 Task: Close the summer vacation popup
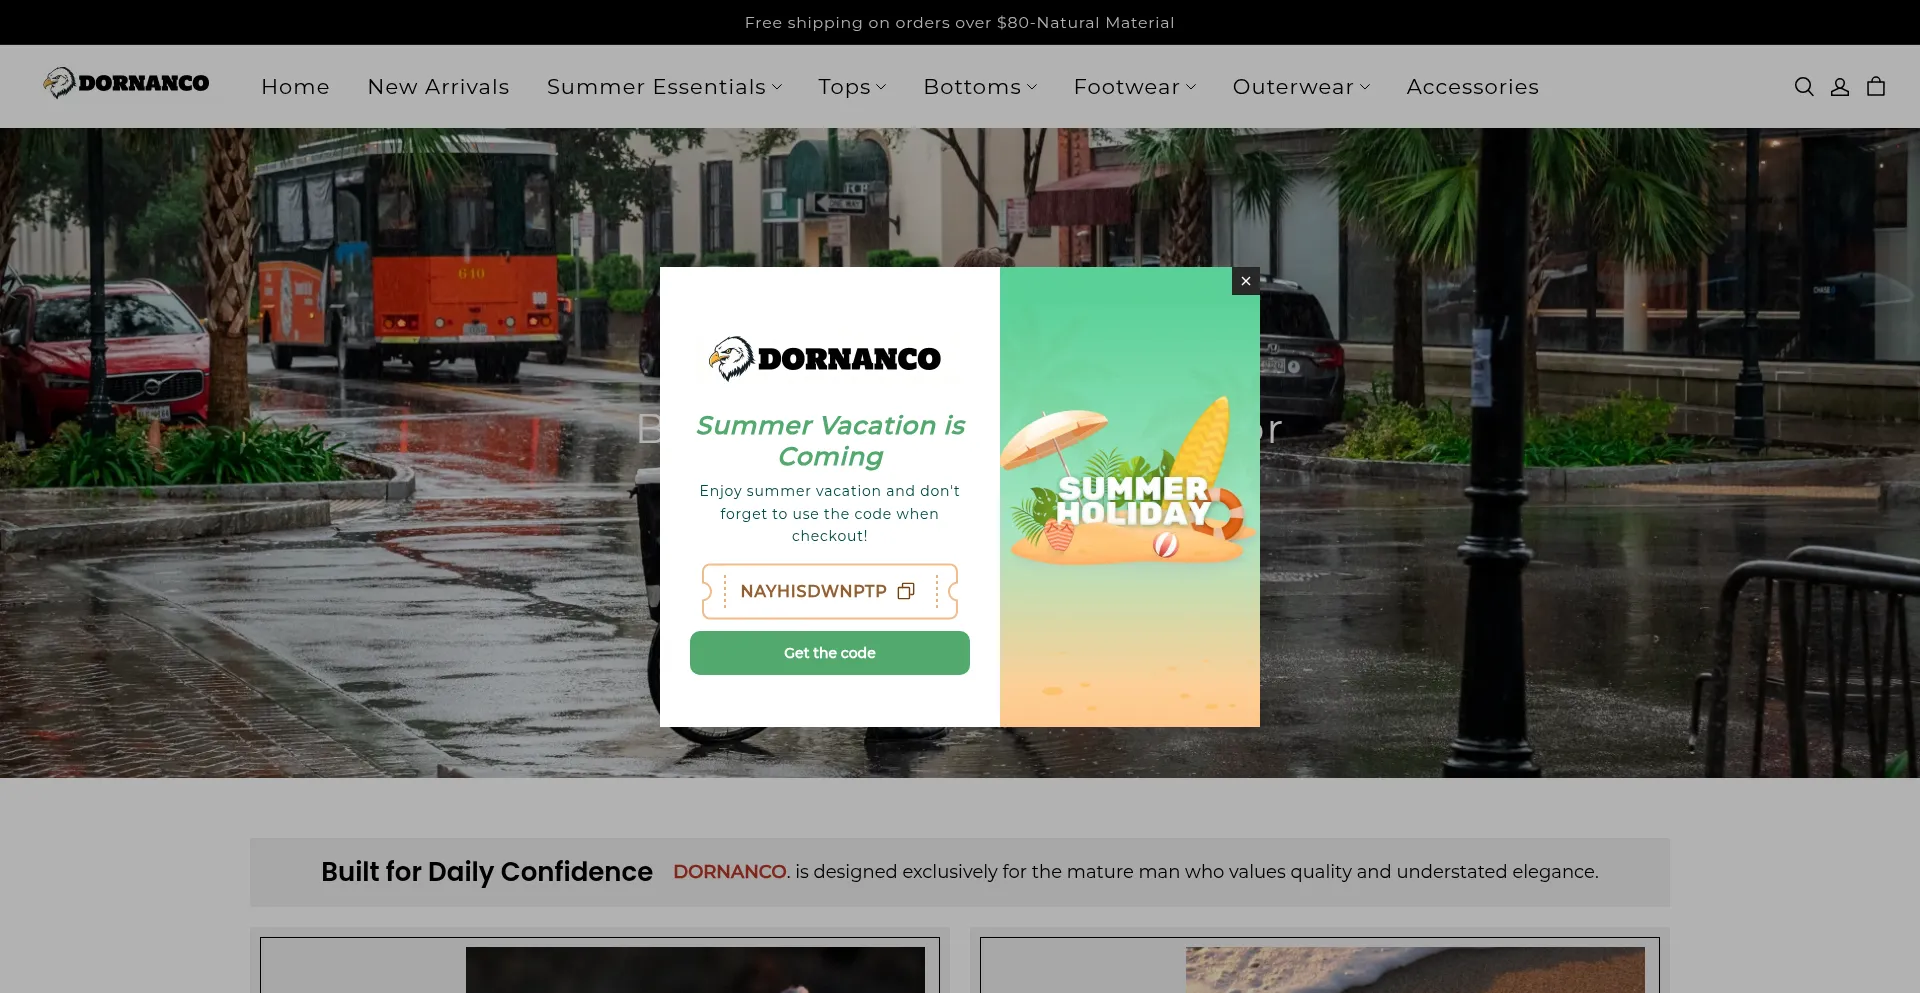coord(1246,281)
